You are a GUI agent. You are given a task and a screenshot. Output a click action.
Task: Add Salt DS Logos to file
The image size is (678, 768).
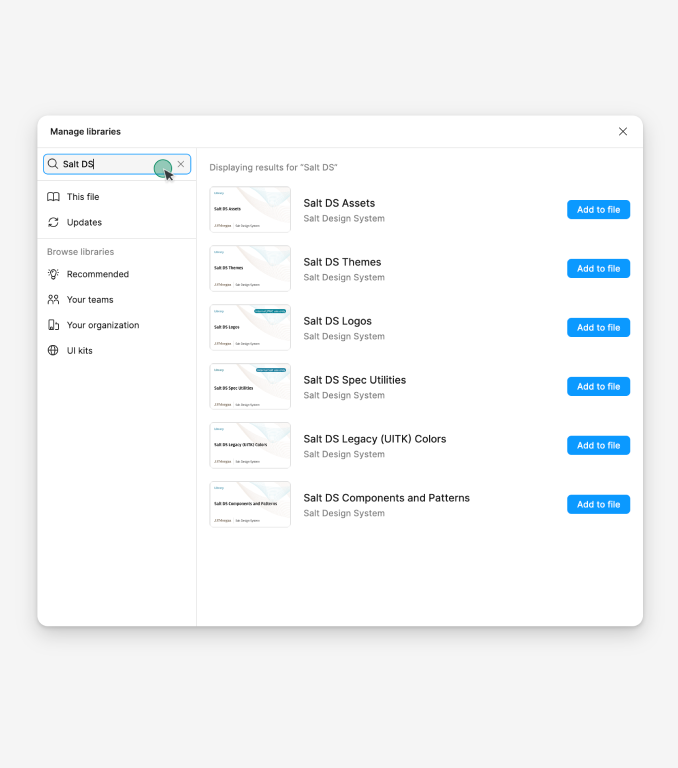click(x=598, y=328)
